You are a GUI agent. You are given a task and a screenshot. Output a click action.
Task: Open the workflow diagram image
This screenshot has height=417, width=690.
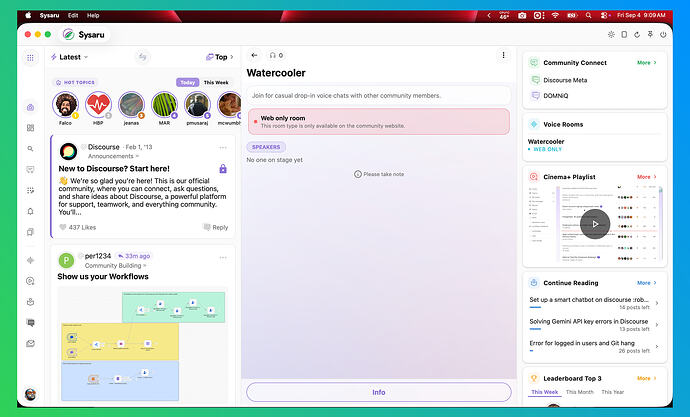(x=143, y=346)
